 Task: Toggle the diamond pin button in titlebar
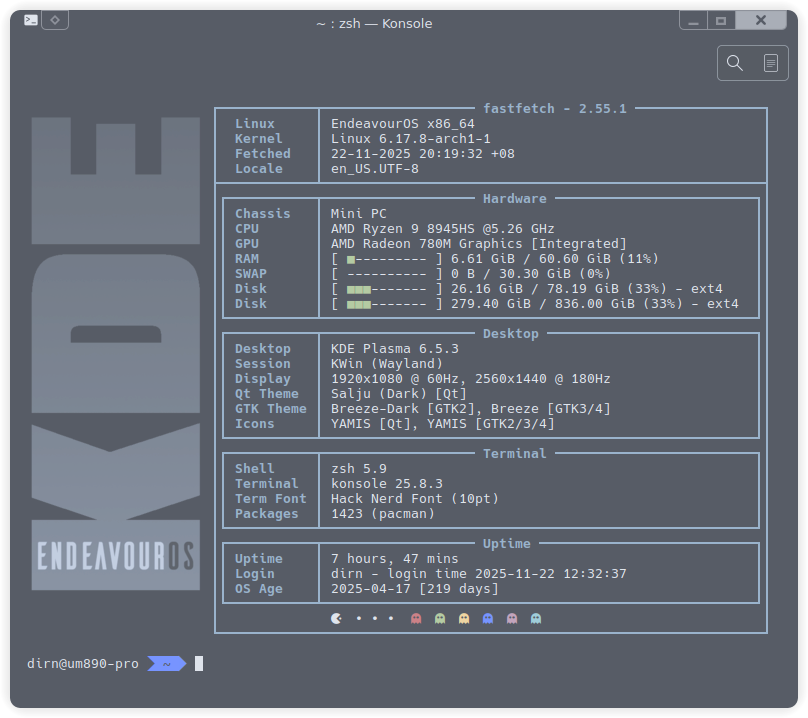(56, 20)
